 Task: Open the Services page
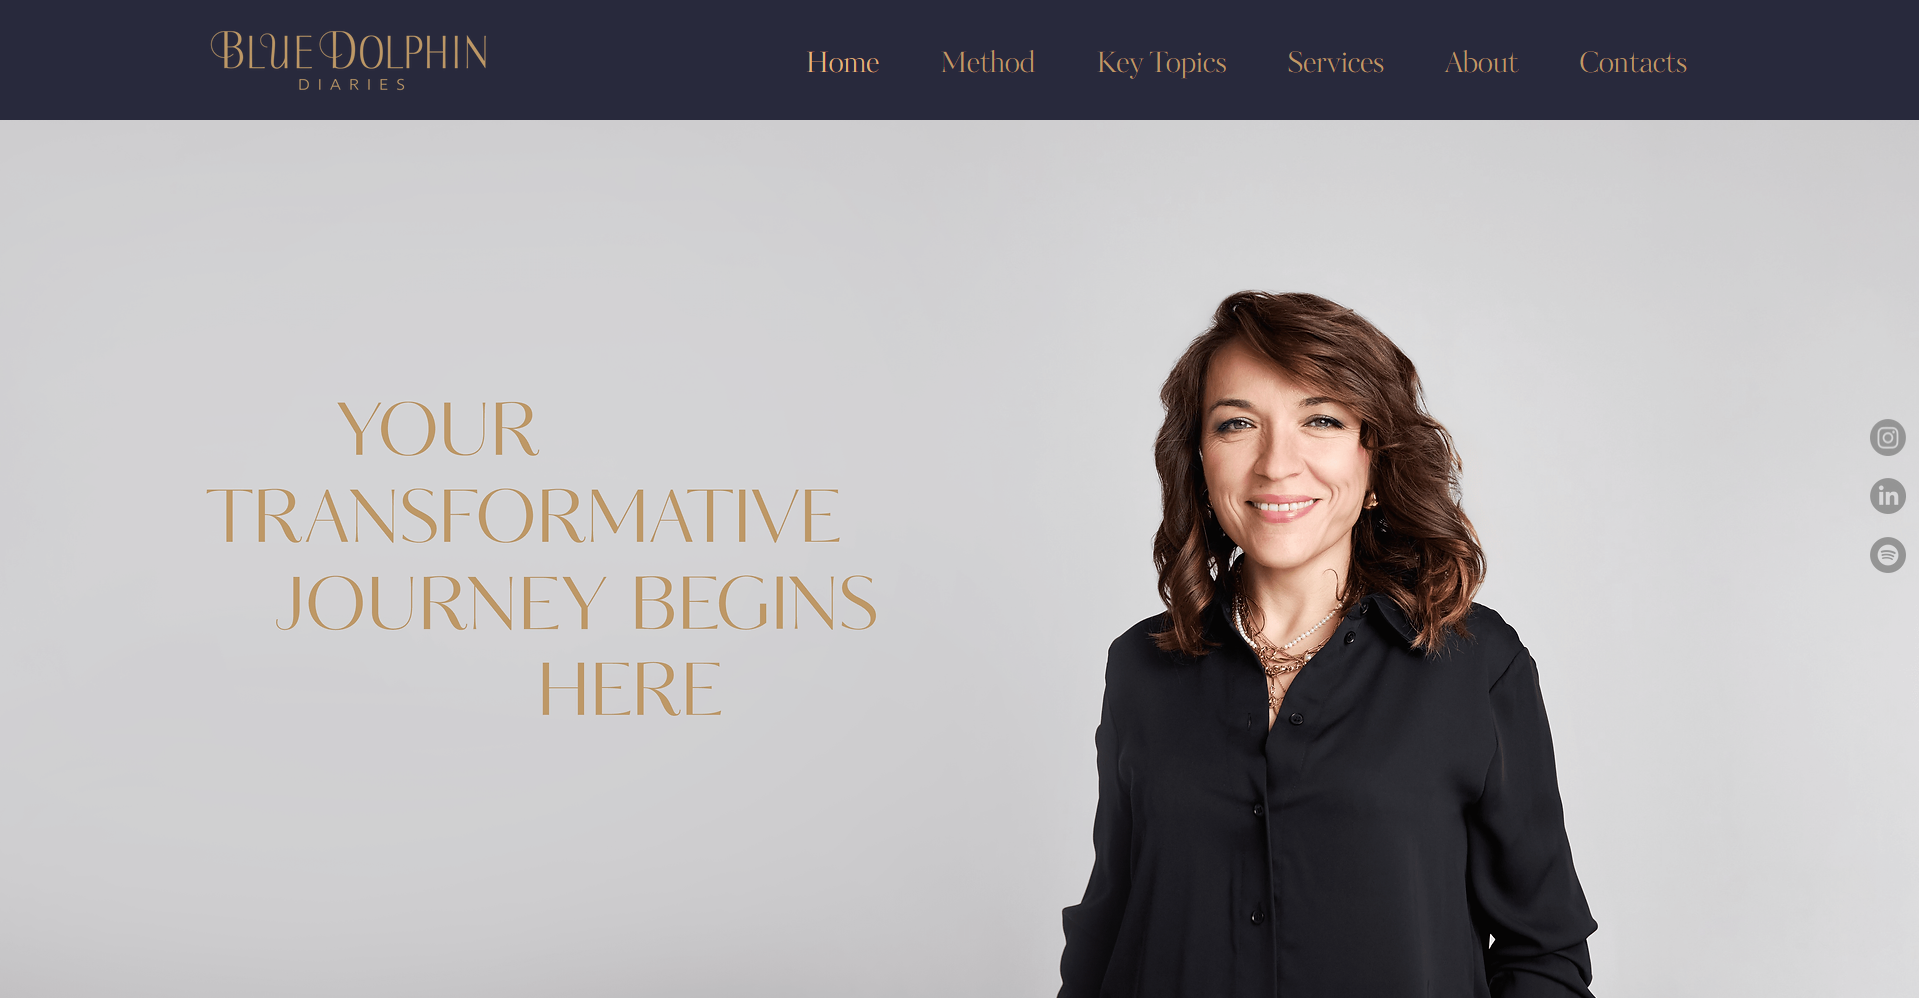1335,62
